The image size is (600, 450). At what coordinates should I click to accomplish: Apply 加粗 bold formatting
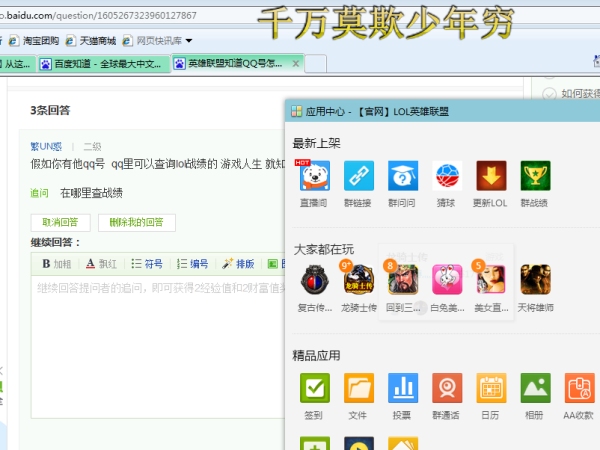57,264
